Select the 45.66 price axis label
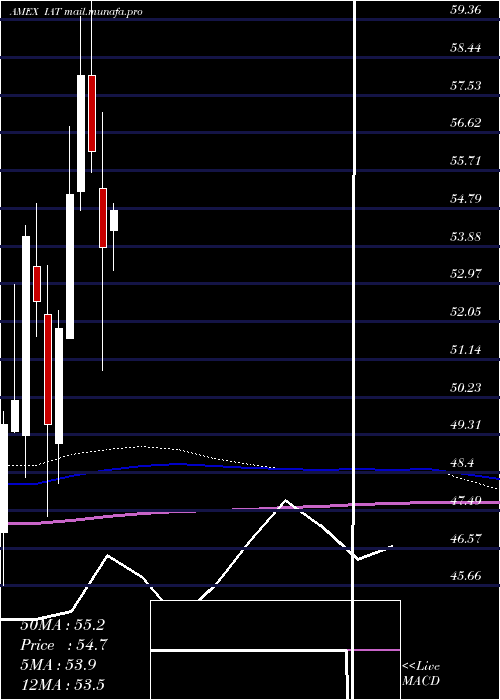The width and height of the screenshot is (500, 700). pos(466,575)
